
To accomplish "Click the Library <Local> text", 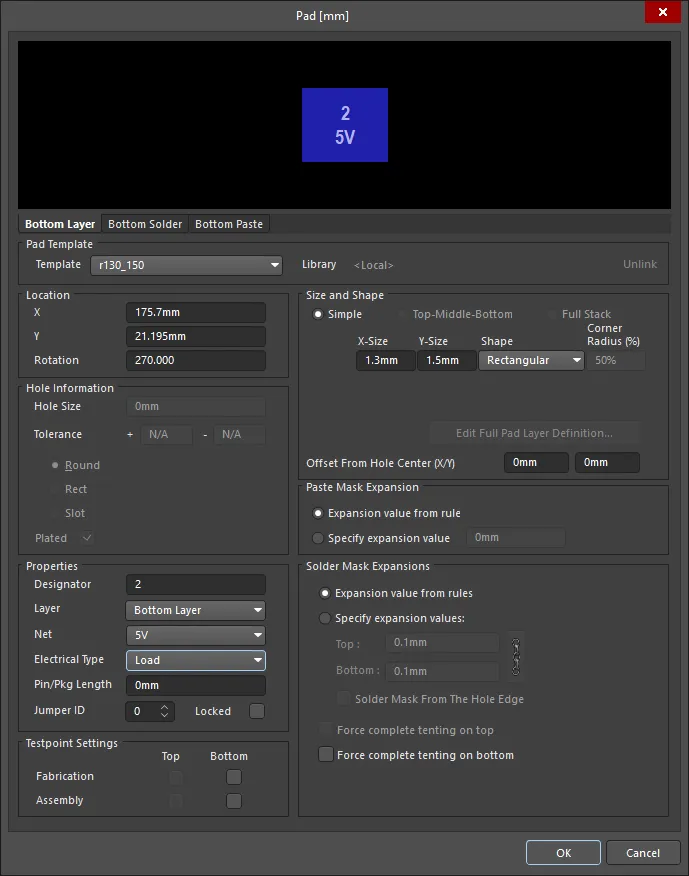I will point(373,265).
